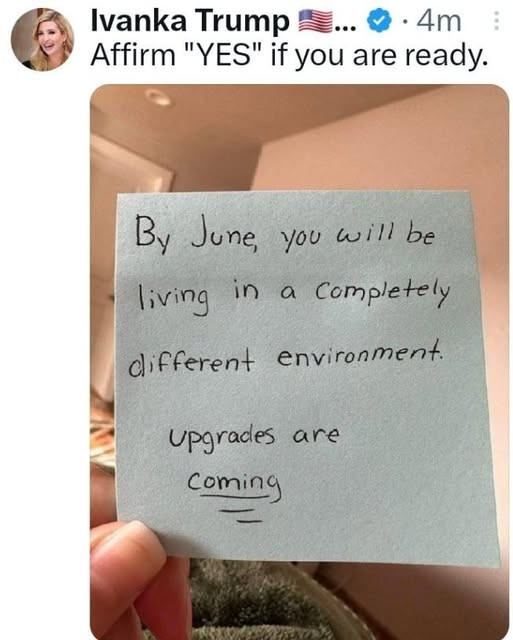This screenshot has width=513, height=640.
Task: Open the three-dot more options menu
Action: pyautogui.click(x=496, y=21)
